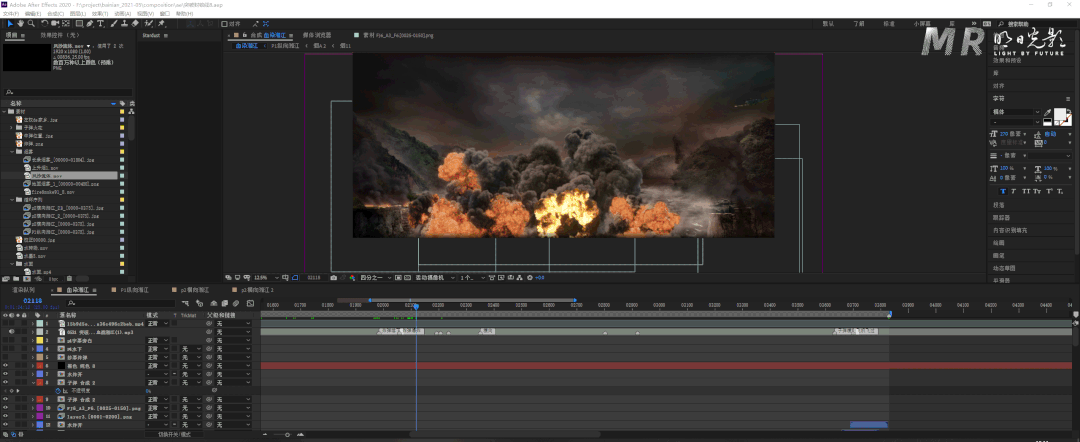Select the 标准 workspace
Image resolution: width=1080 pixels, height=442 pixels.
889,23
